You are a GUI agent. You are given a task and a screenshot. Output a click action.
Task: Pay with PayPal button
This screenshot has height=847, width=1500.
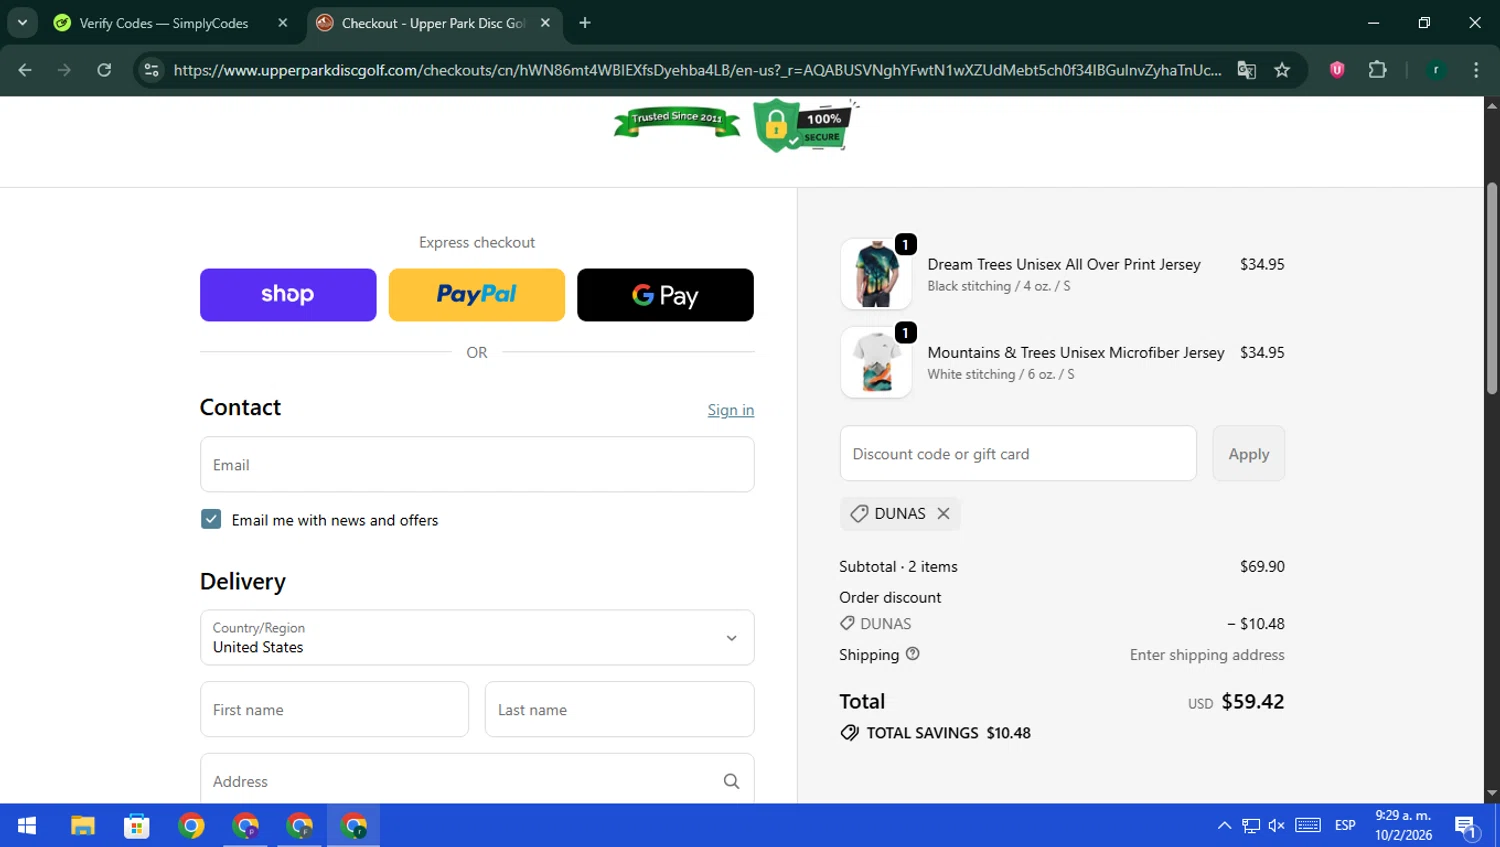pyautogui.click(x=477, y=295)
